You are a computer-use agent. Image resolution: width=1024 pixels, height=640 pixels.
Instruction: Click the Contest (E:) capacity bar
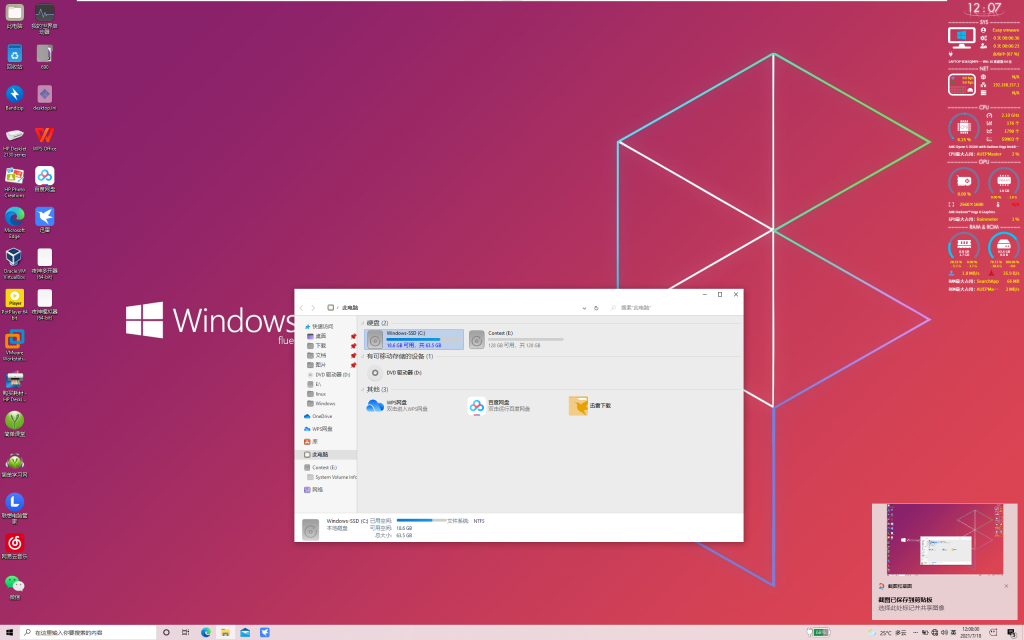(x=526, y=340)
